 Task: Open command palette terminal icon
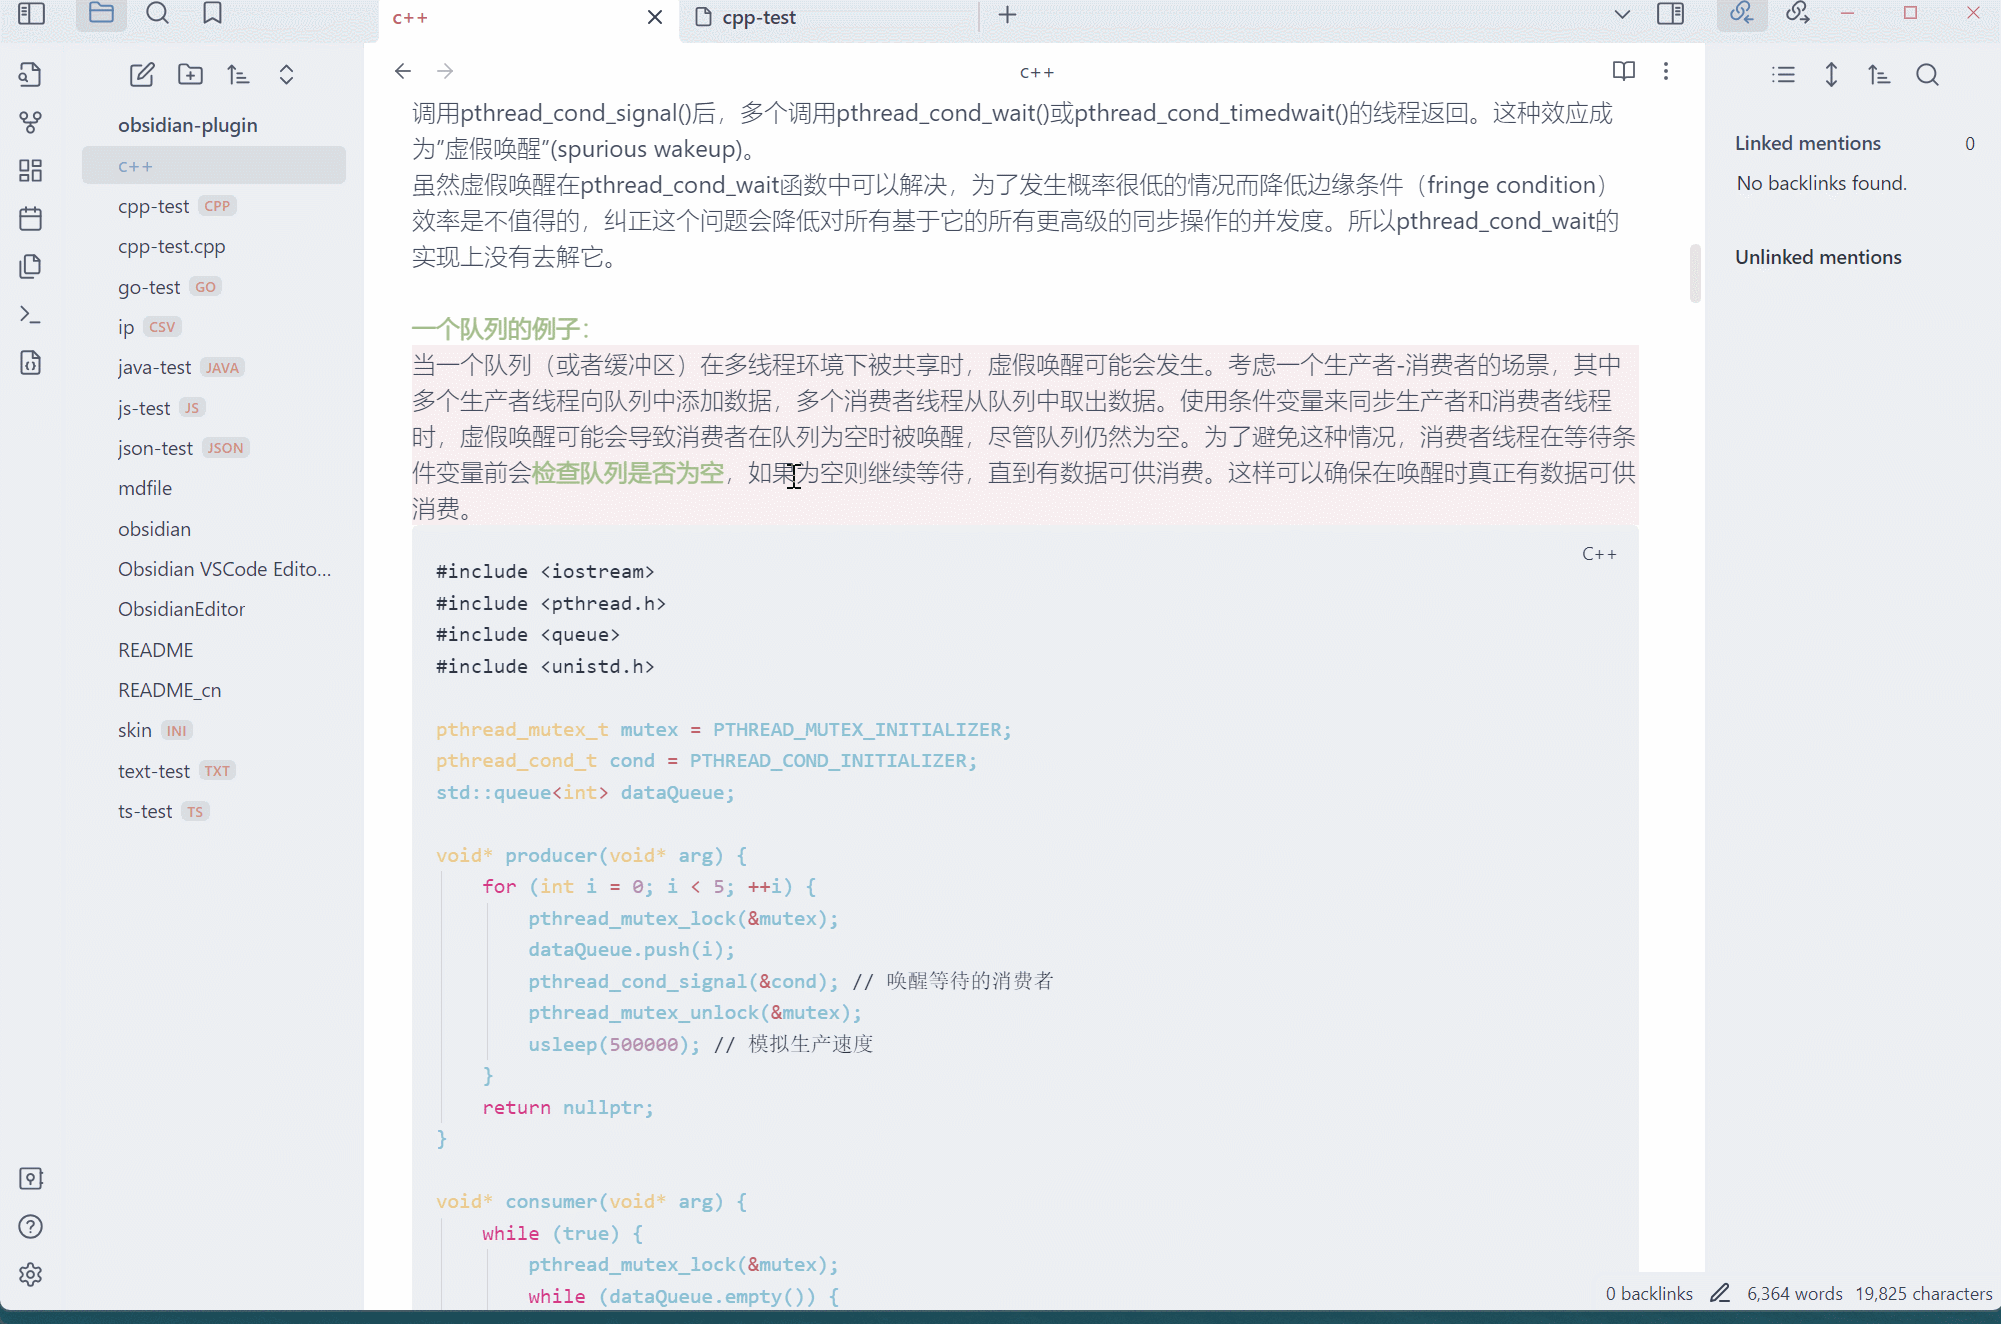pos(31,315)
